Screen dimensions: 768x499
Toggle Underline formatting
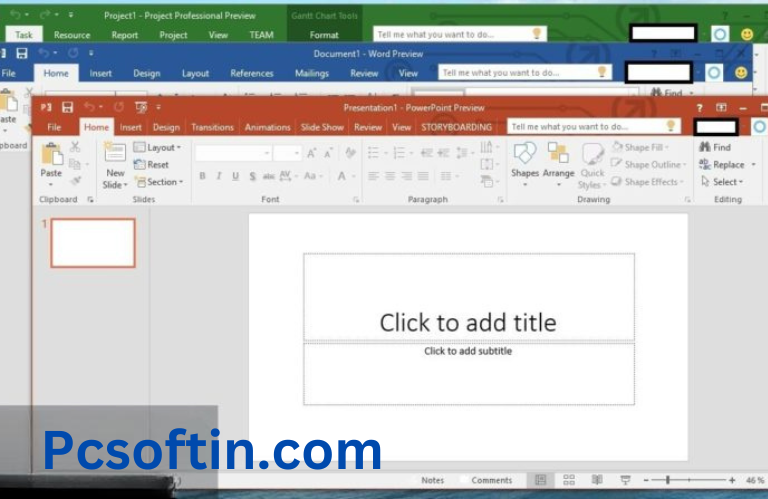pos(236,176)
